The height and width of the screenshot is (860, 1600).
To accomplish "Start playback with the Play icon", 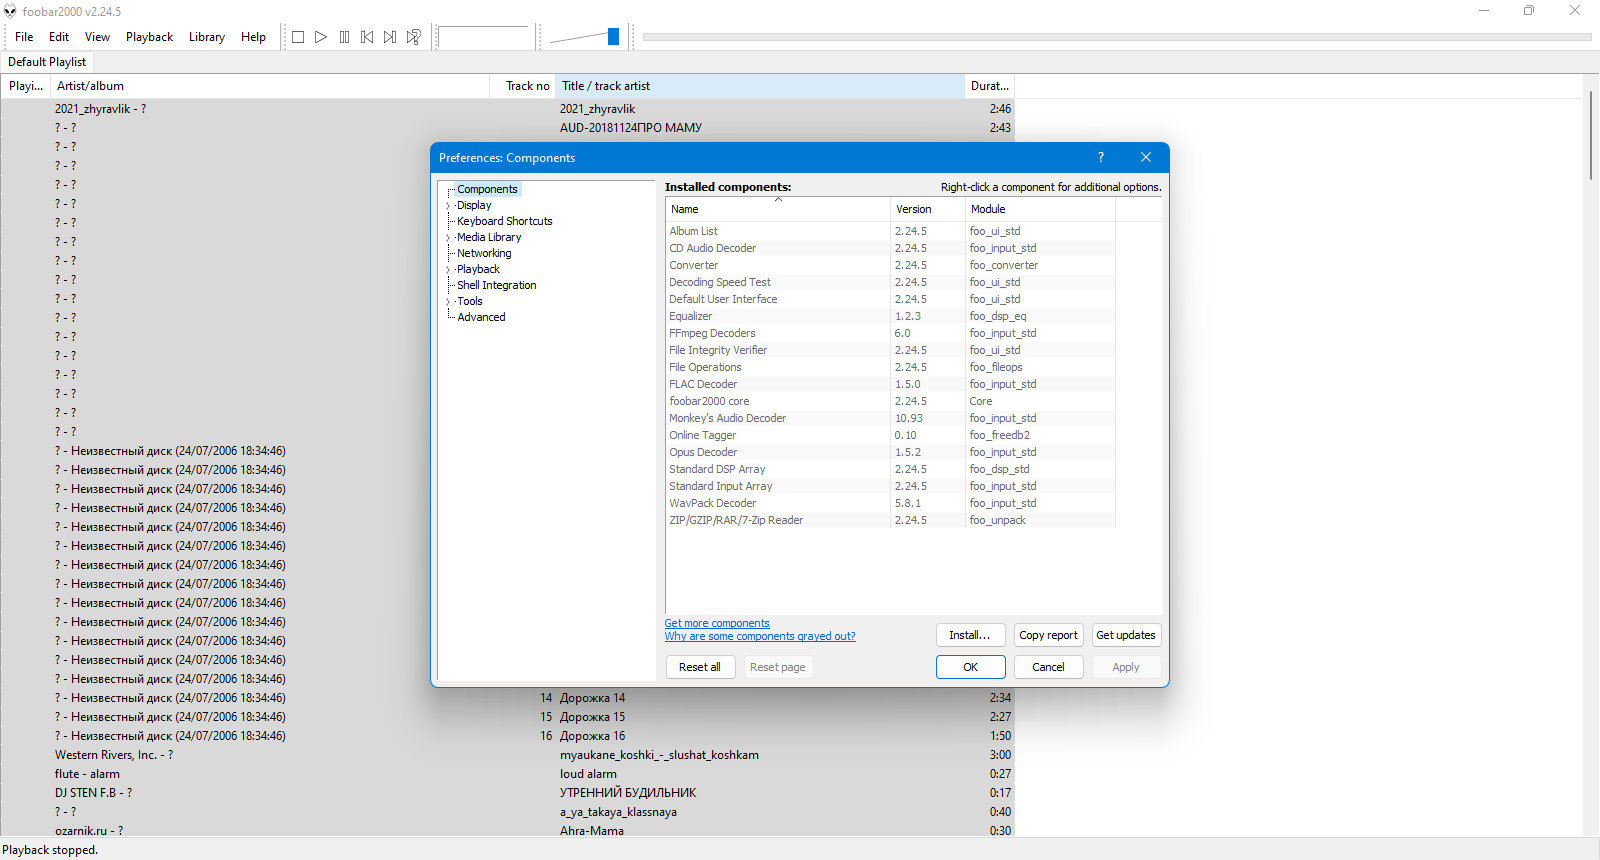I will coord(321,37).
